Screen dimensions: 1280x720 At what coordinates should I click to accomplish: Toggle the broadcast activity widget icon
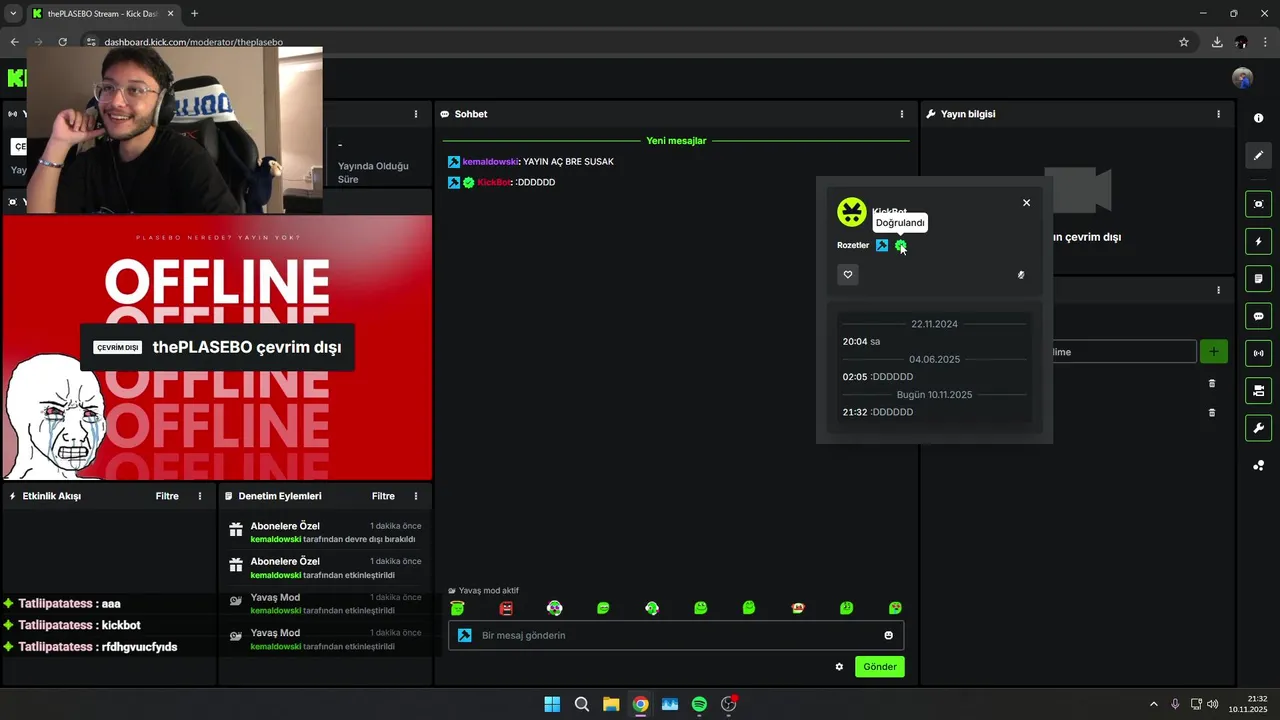[x=1258, y=353]
